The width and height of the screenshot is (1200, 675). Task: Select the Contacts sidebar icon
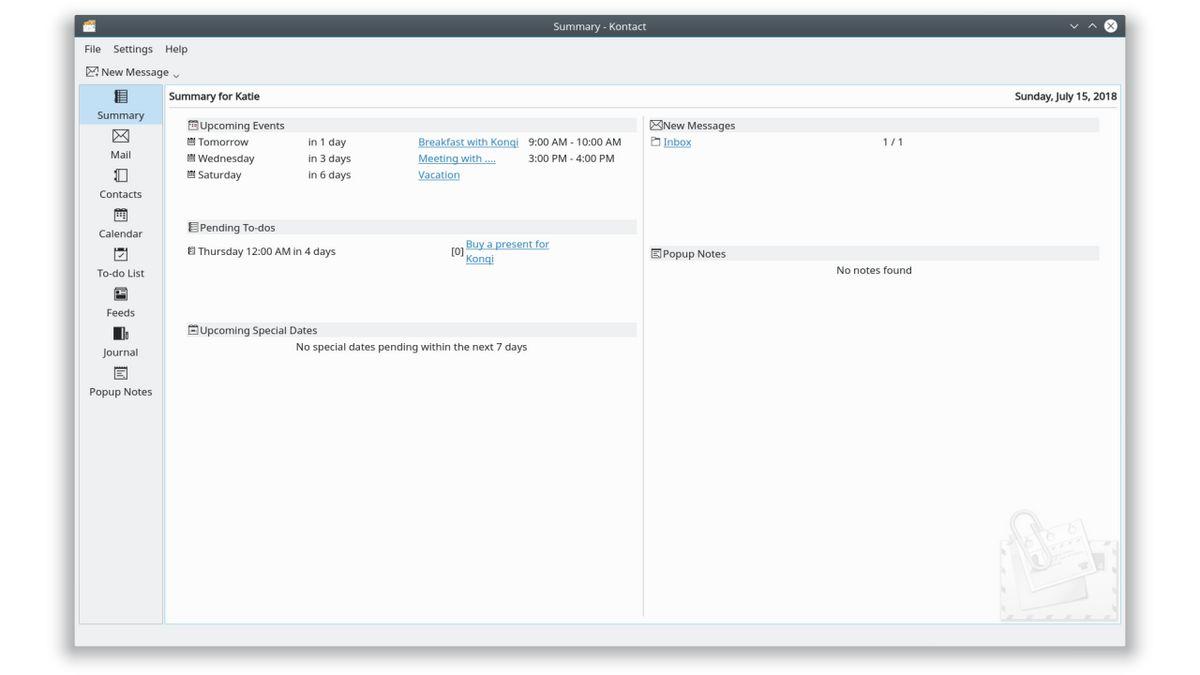(120, 176)
